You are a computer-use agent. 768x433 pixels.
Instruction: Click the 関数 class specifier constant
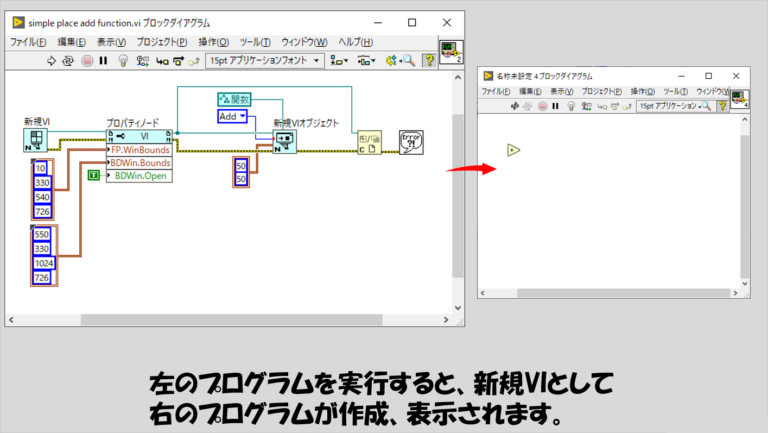pyautogui.click(x=234, y=99)
